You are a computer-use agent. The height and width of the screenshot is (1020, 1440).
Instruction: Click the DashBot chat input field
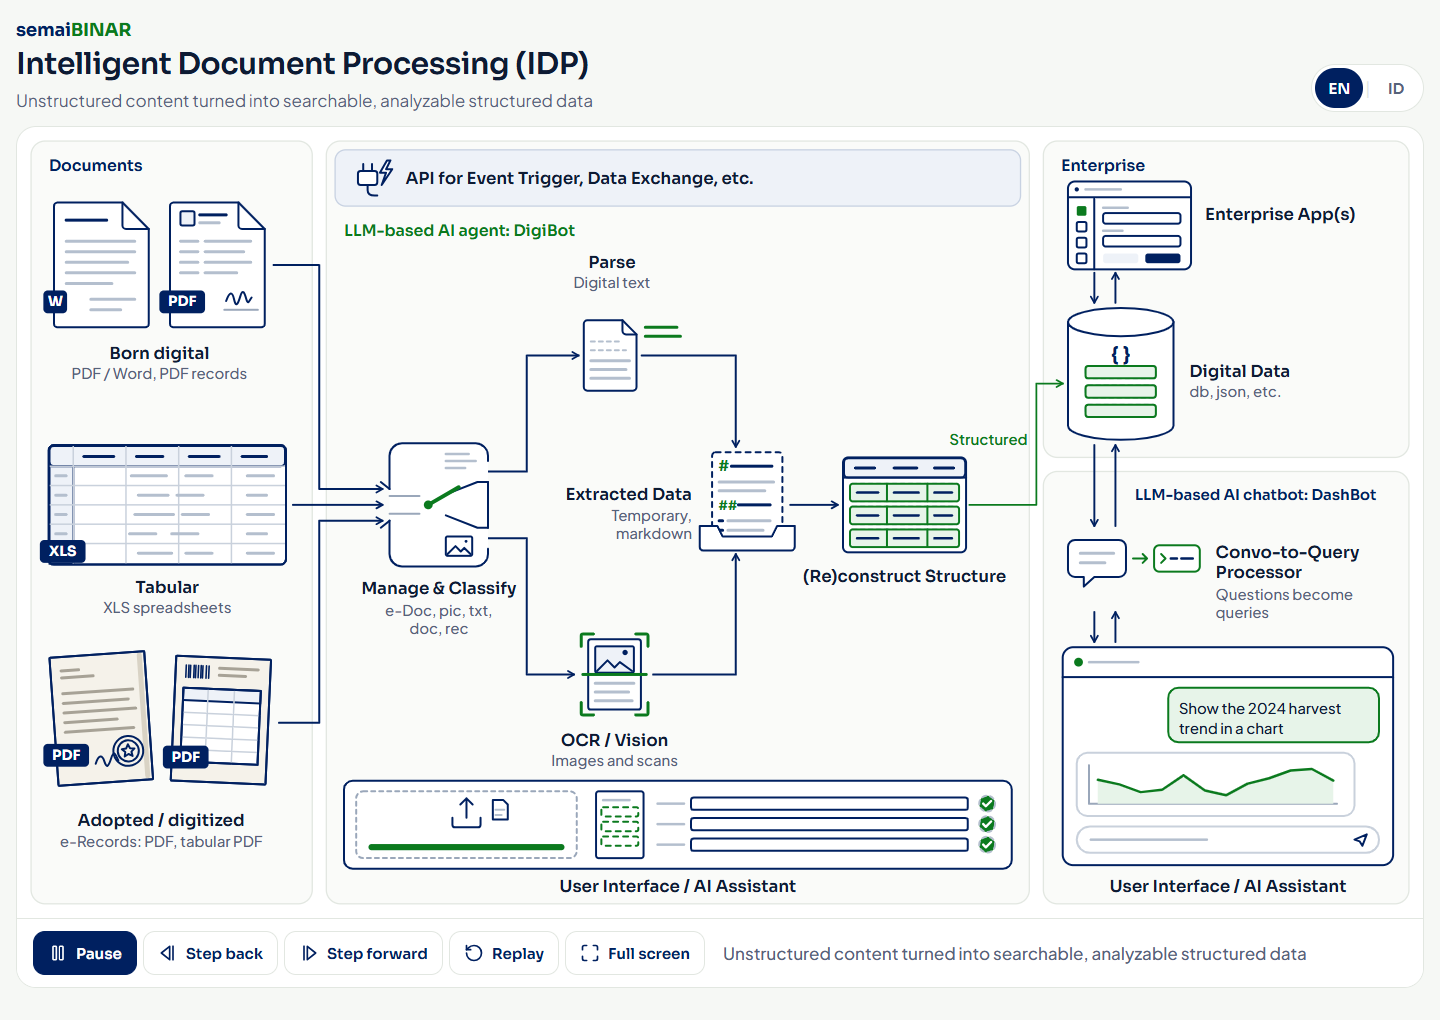tap(1228, 840)
